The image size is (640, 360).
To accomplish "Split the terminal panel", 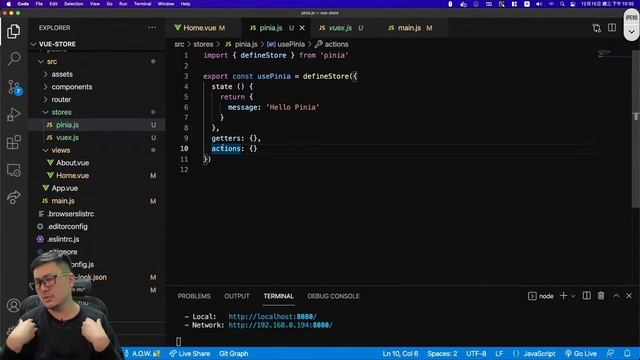I will click(587, 296).
